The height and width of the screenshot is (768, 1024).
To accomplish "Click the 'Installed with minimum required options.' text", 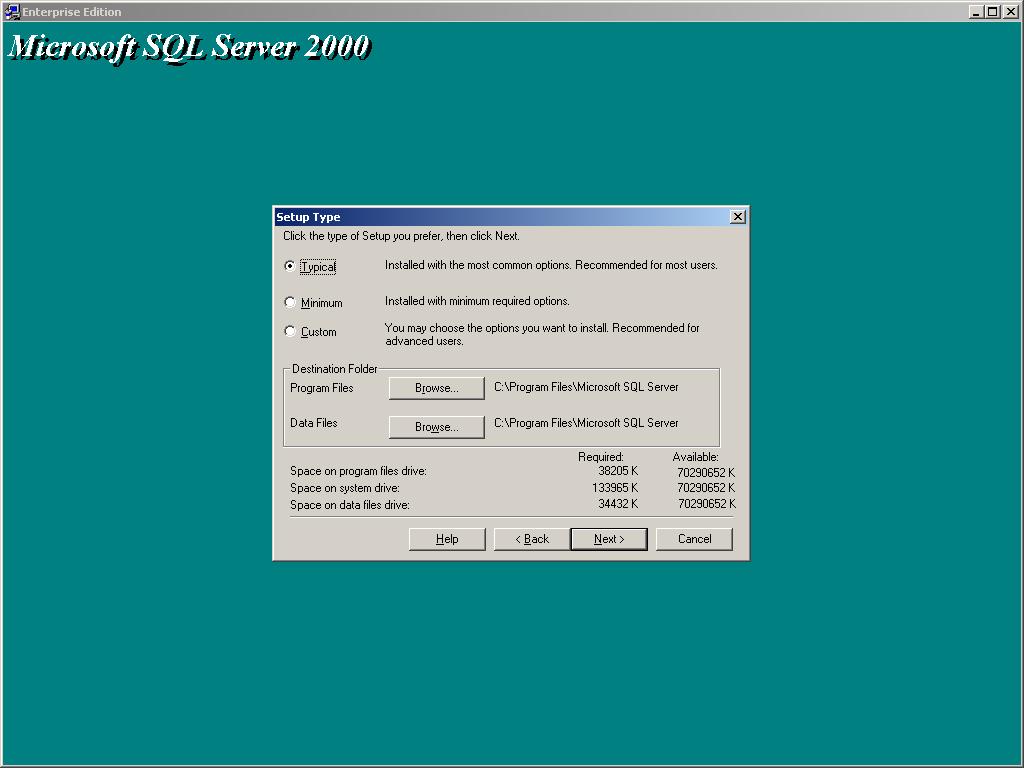I will [477, 301].
